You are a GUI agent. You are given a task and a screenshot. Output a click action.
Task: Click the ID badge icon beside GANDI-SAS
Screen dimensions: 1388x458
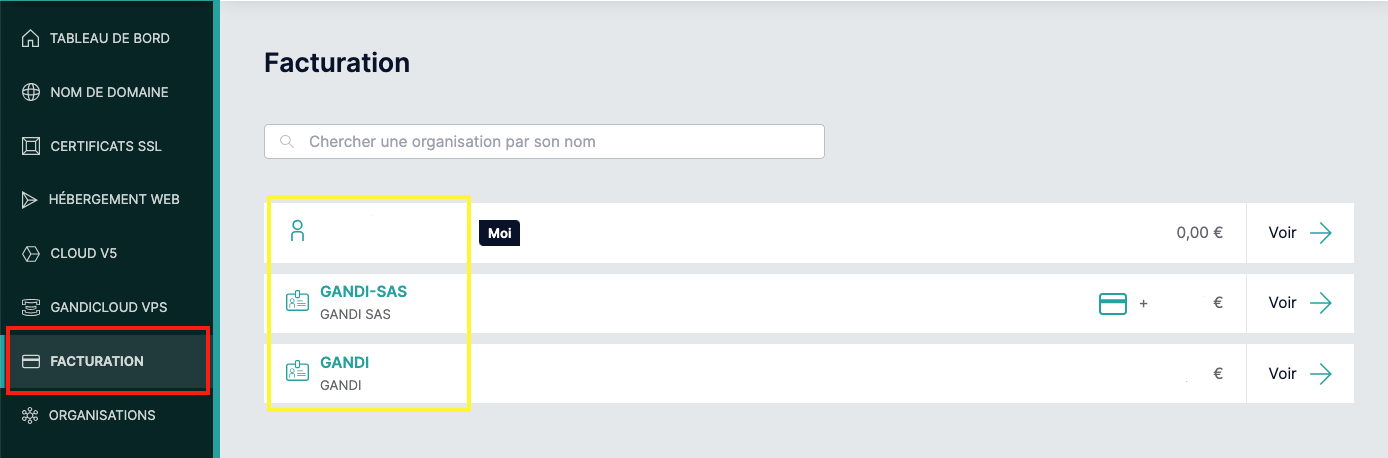point(297,302)
